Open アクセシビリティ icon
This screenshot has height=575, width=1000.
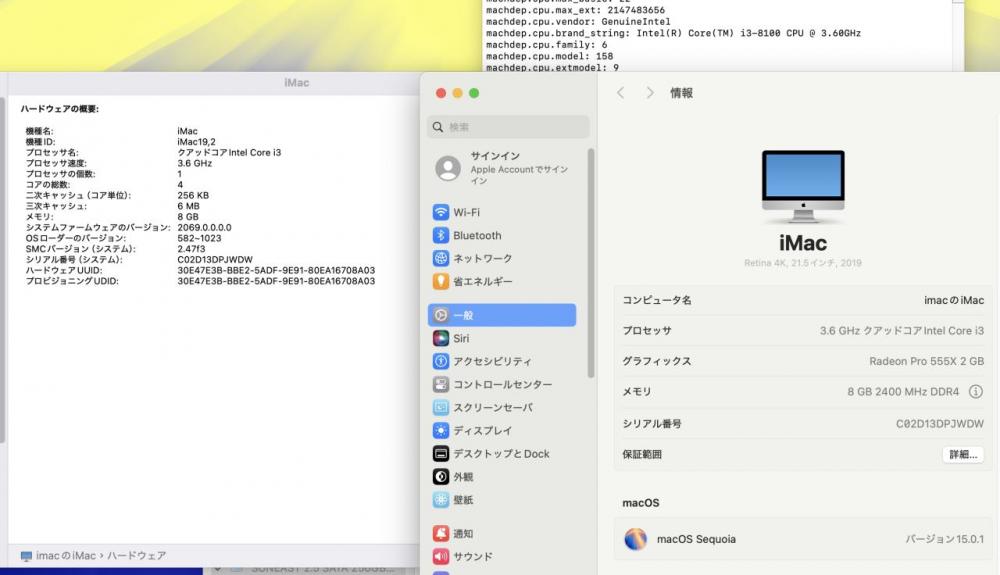click(x=441, y=361)
